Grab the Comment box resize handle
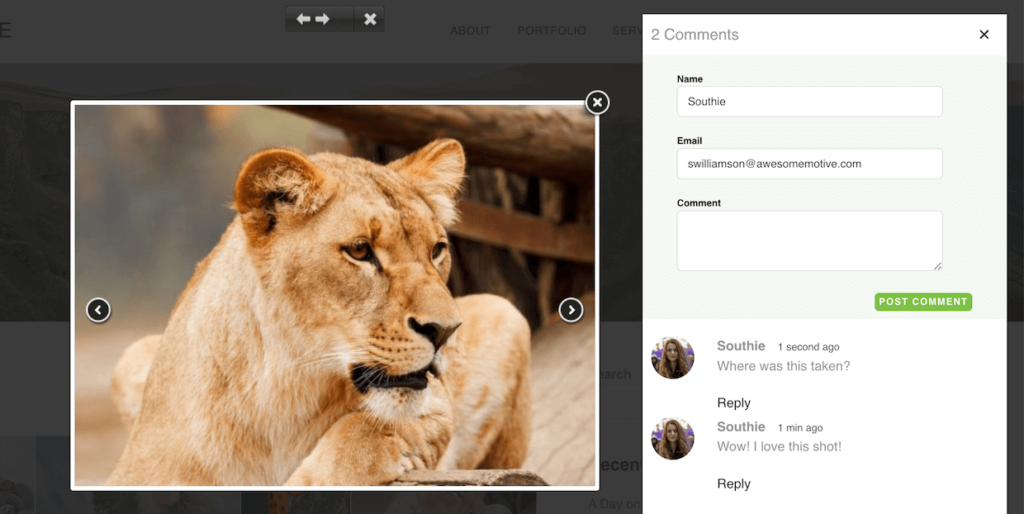Screen dimensions: 1024x514 point(937,266)
